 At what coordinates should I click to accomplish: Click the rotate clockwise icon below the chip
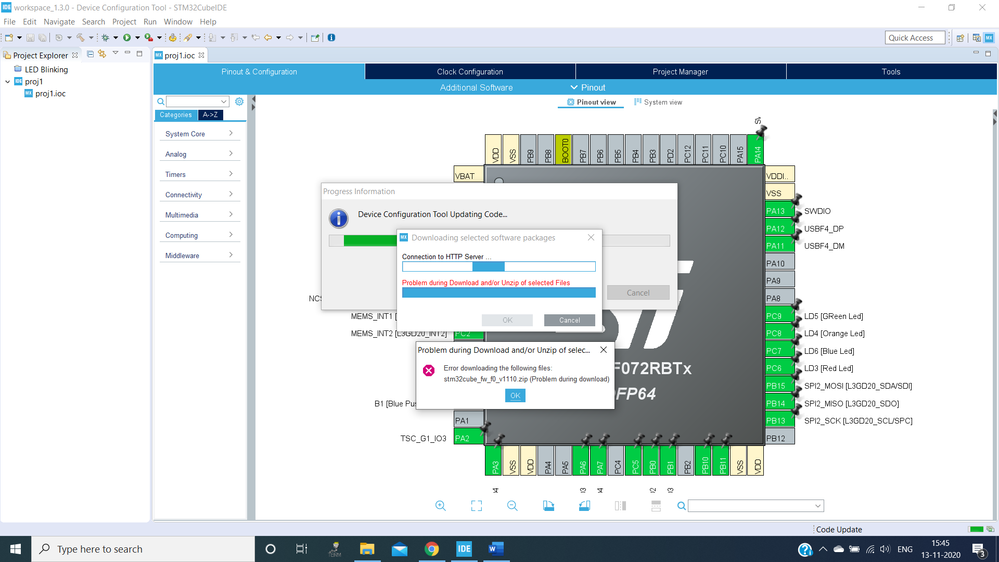549,505
